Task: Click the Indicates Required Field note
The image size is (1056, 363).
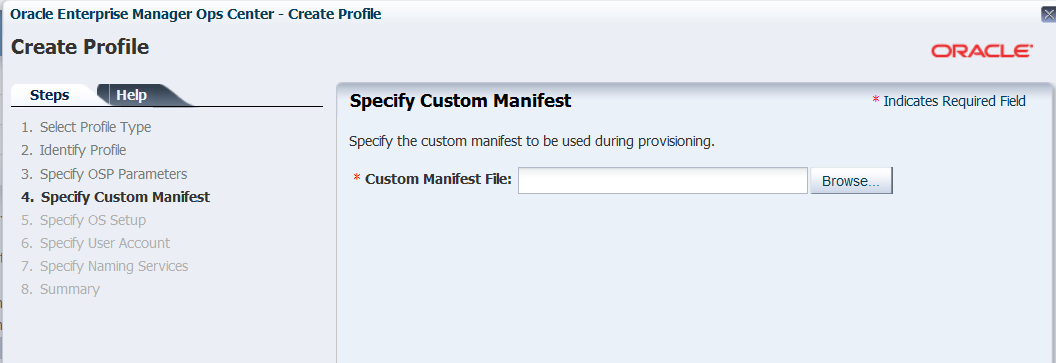Action: coord(949,101)
